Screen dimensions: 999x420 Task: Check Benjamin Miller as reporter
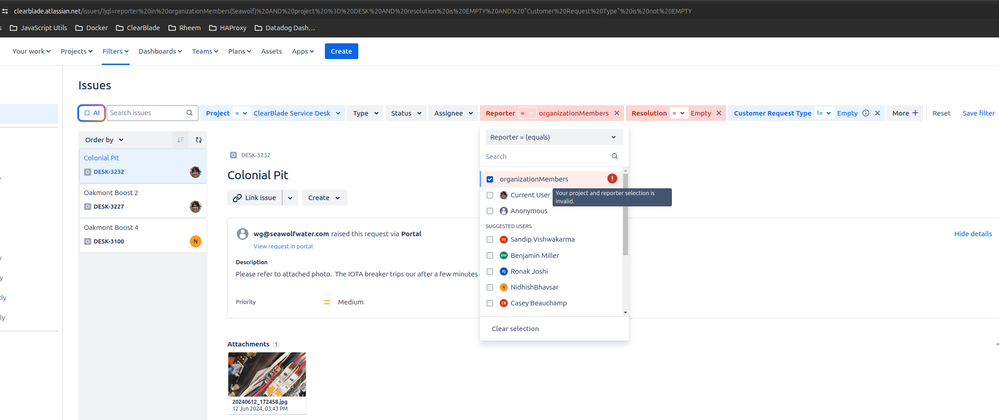(x=490, y=256)
